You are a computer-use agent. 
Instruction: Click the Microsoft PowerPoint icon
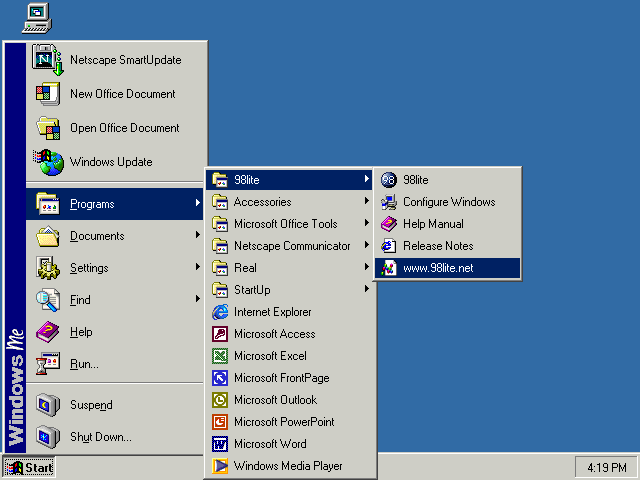pyautogui.click(x=220, y=422)
